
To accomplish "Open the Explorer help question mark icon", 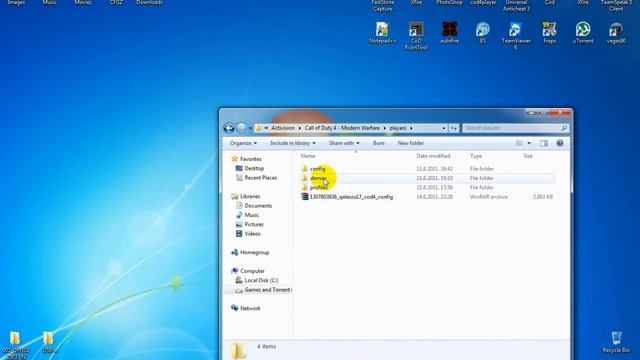I will pyautogui.click(x=560, y=143).
